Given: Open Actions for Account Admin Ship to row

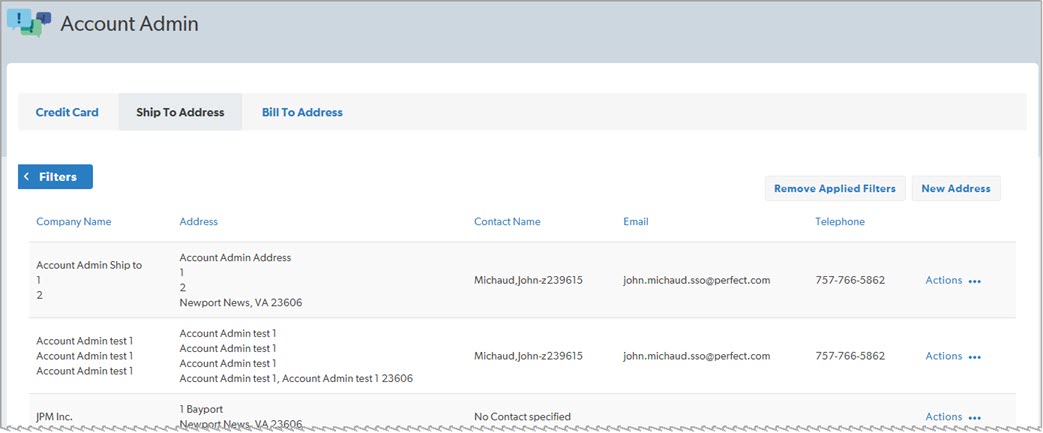Looking at the screenshot, I should click(x=943, y=280).
